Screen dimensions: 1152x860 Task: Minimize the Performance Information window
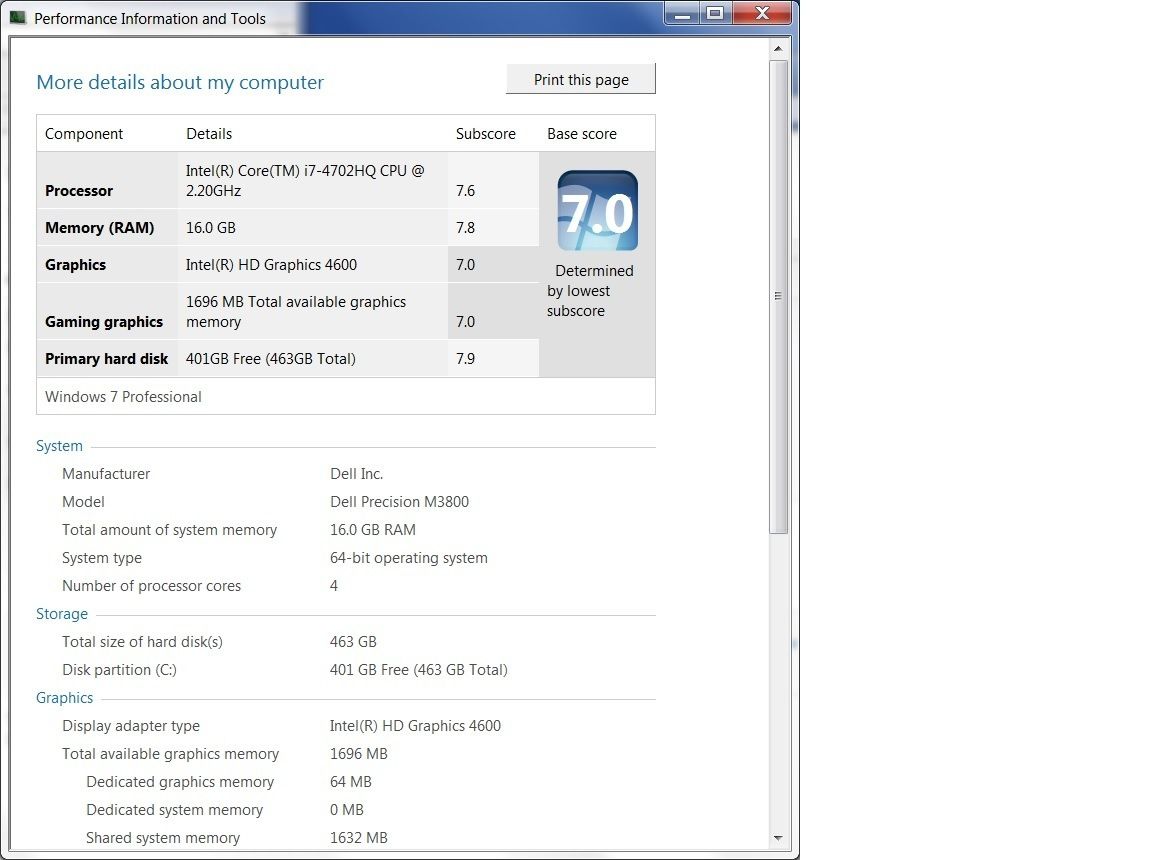[x=682, y=13]
